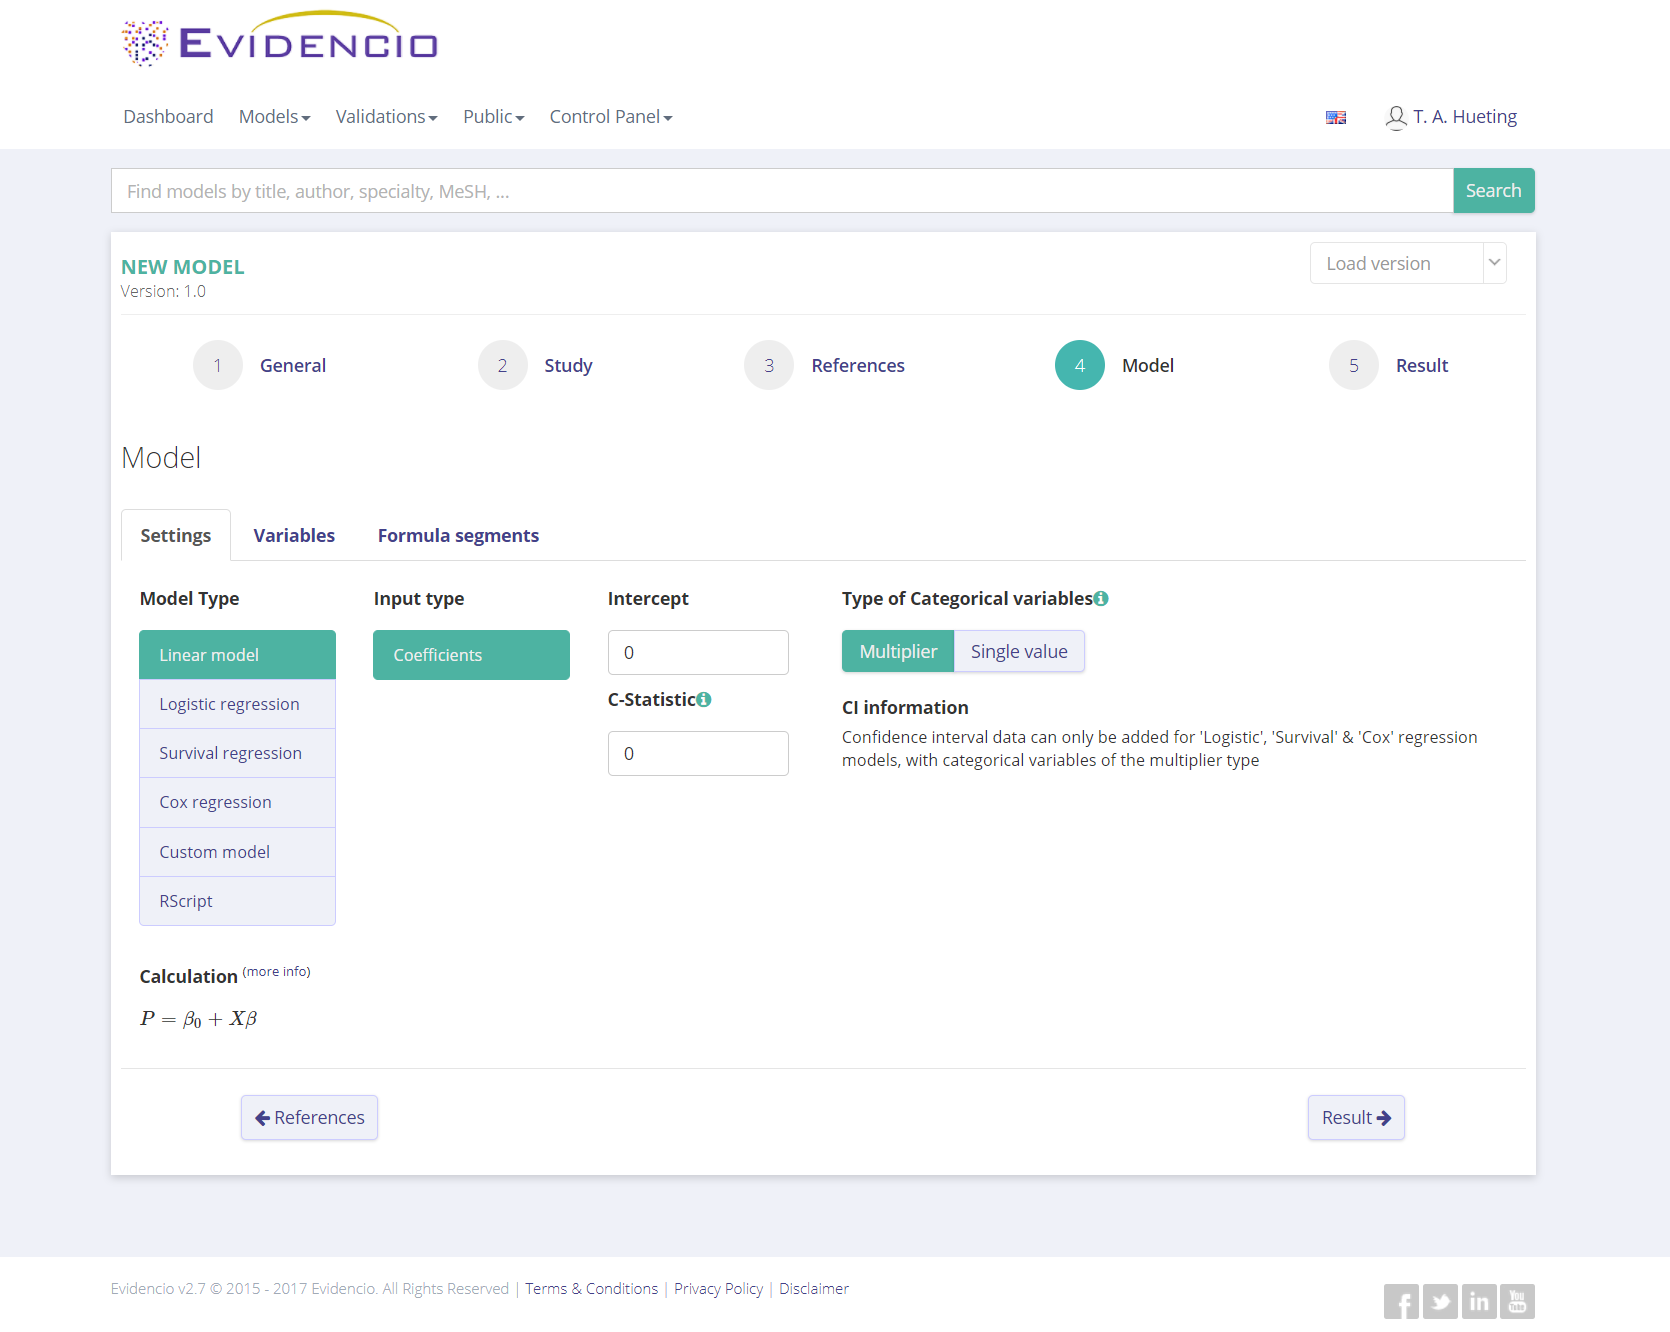The width and height of the screenshot is (1670, 1332).
Task: Expand the Models dropdown menu
Action: (x=274, y=117)
